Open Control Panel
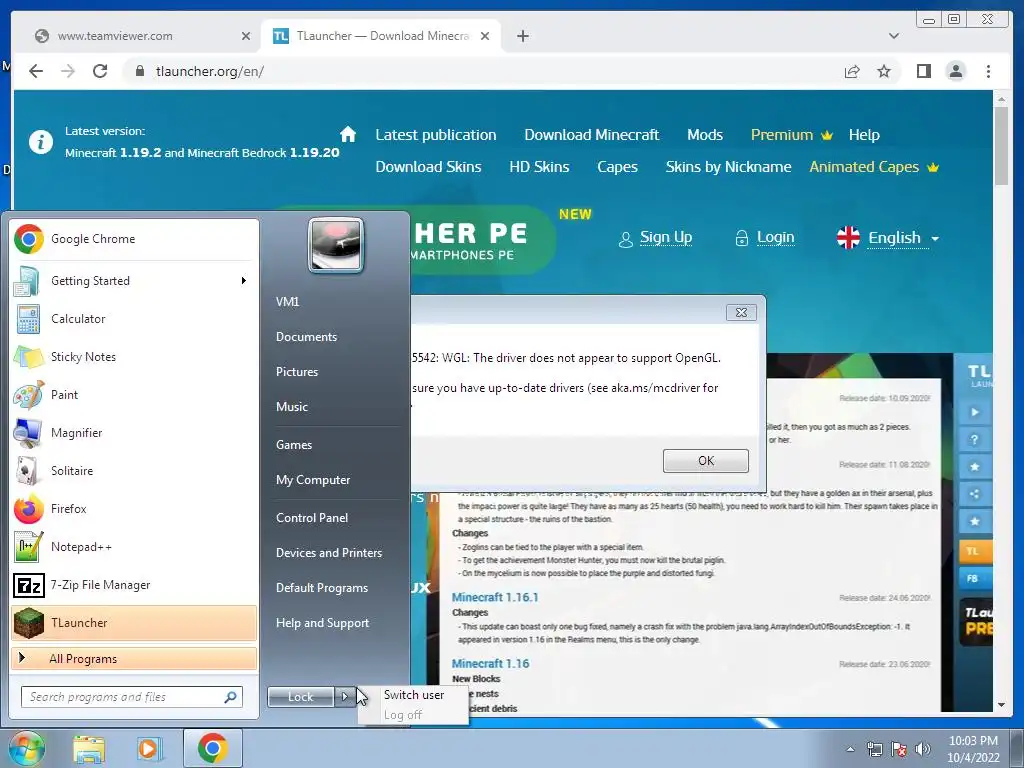Image resolution: width=1024 pixels, height=768 pixels. point(312,518)
